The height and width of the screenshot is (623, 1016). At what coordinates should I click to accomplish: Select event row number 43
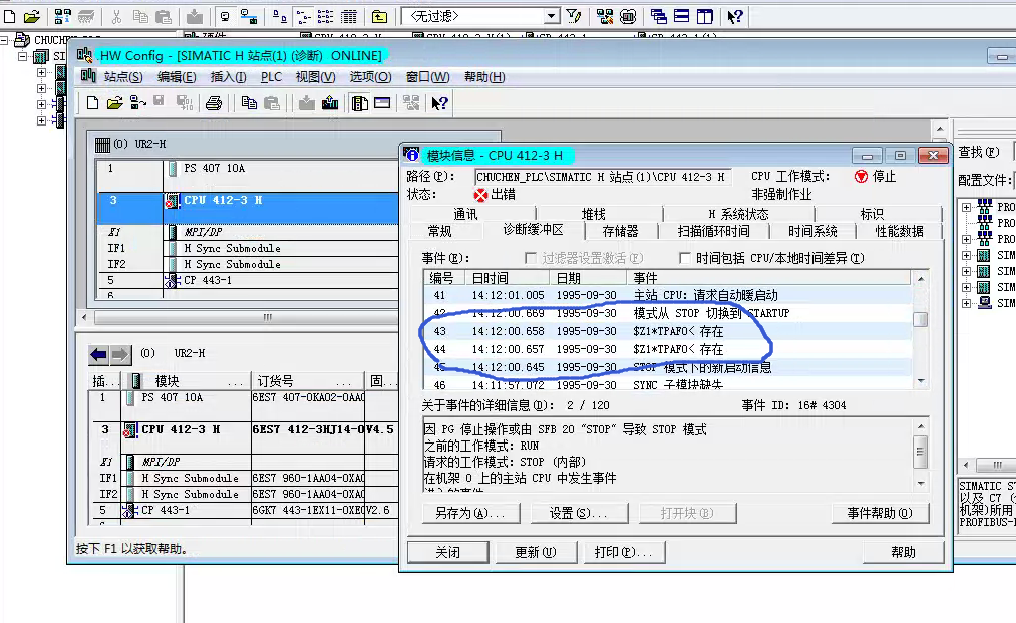[667, 331]
